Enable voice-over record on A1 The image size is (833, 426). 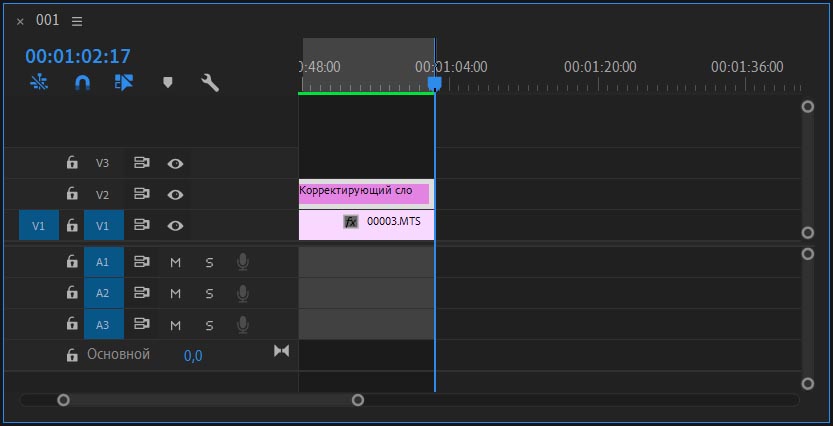pyautogui.click(x=243, y=262)
